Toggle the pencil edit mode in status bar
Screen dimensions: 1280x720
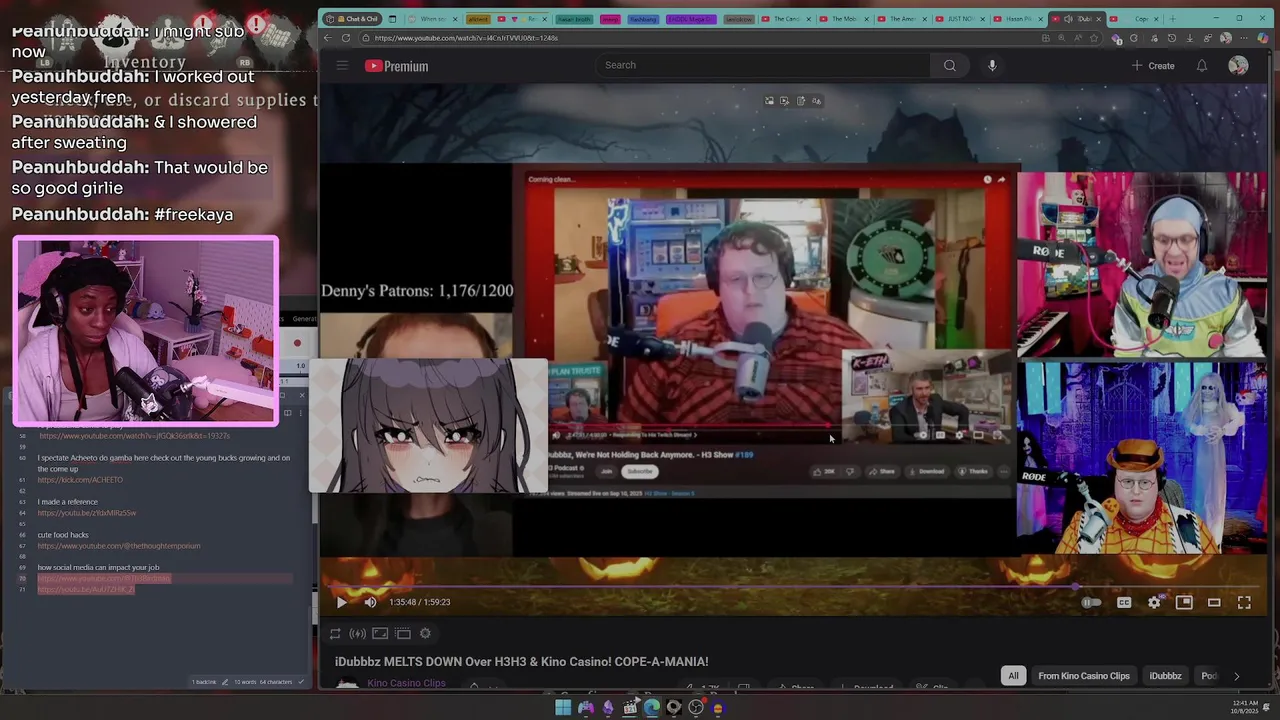tap(225, 682)
